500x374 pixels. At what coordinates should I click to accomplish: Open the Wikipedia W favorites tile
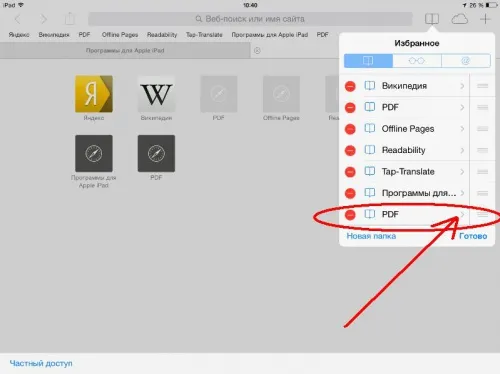(x=156, y=94)
